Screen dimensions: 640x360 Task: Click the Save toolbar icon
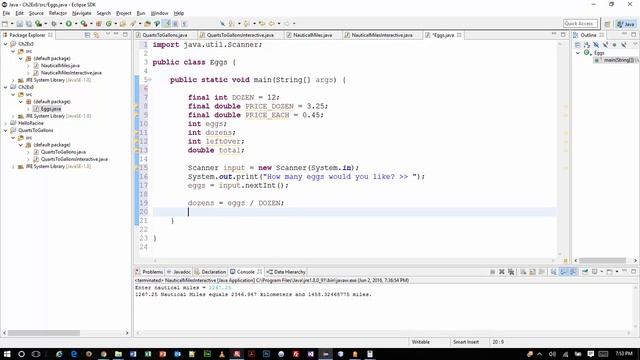click(19, 24)
